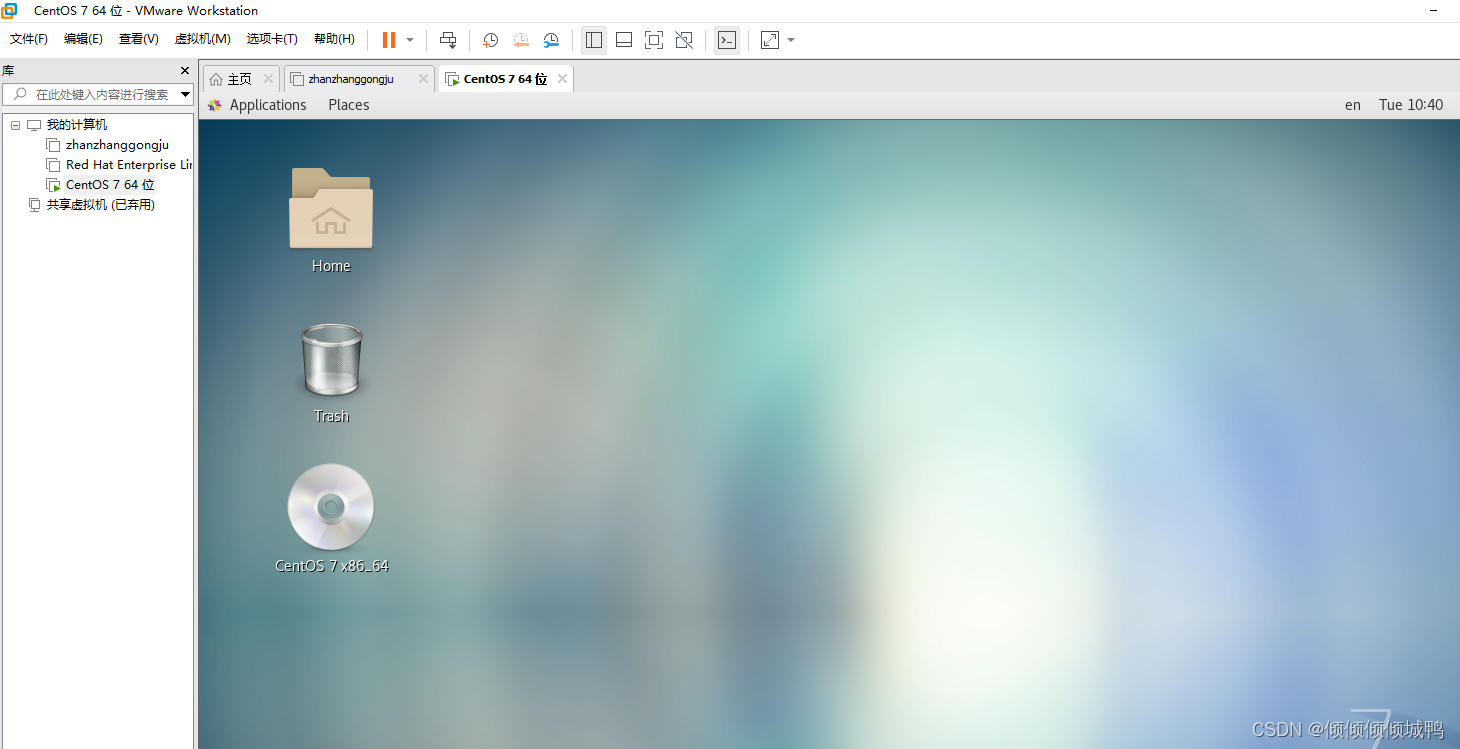Click the Unity mode toolbar icon
The image size is (1460, 749).
point(684,40)
